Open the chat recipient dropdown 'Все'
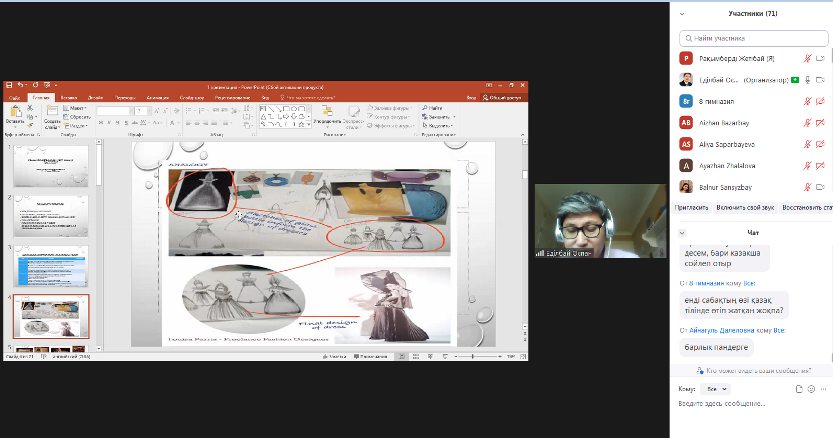833x438 pixels. (717, 388)
